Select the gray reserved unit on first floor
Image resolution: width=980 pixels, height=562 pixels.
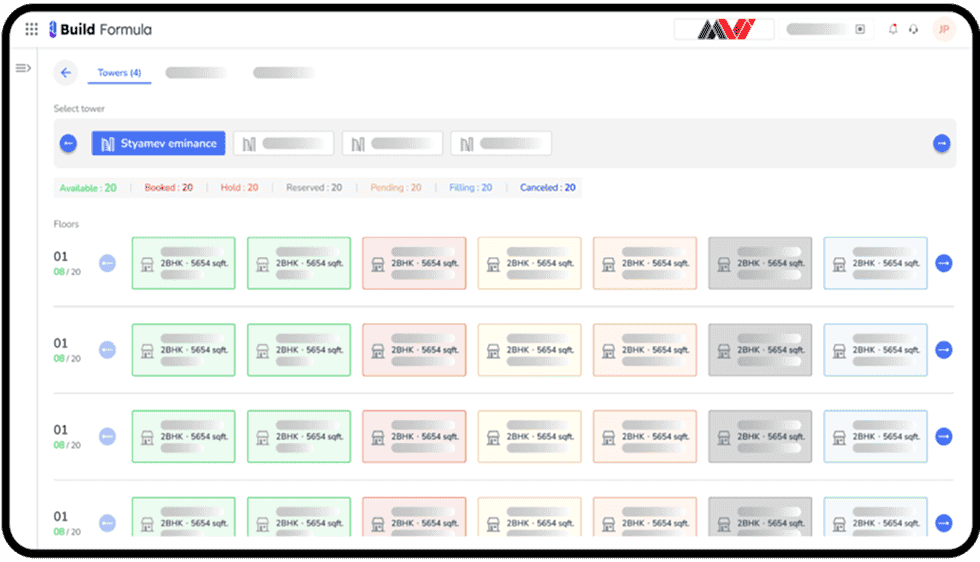[760, 264]
